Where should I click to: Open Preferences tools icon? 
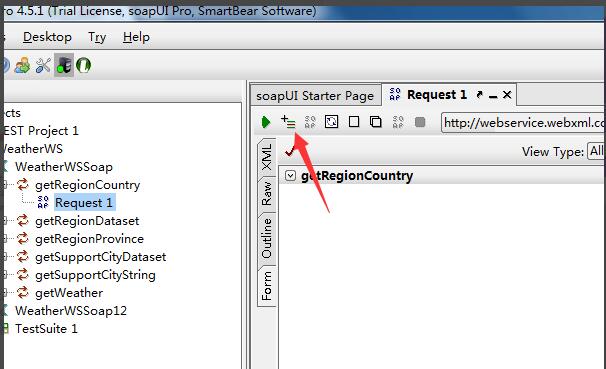(x=43, y=65)
